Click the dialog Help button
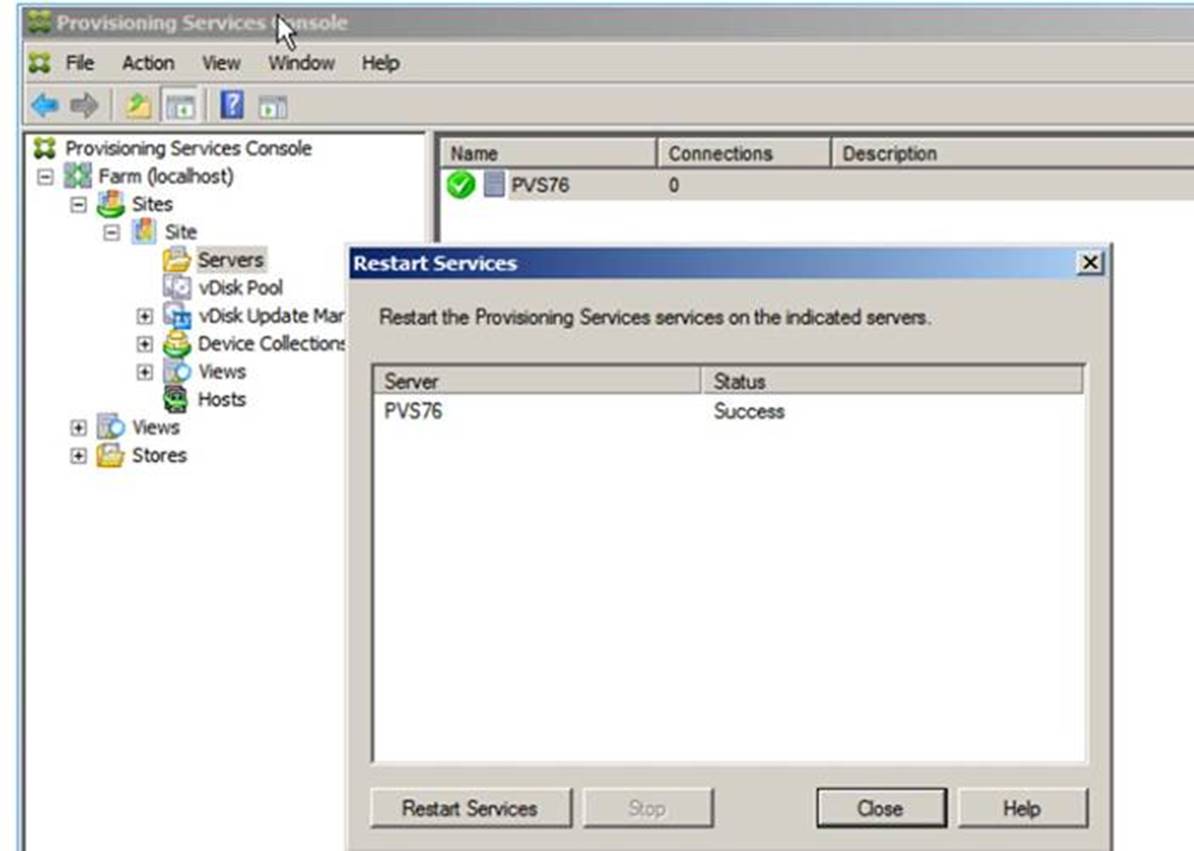This screenshot has width=1194, height=851. pos(1021,808)
